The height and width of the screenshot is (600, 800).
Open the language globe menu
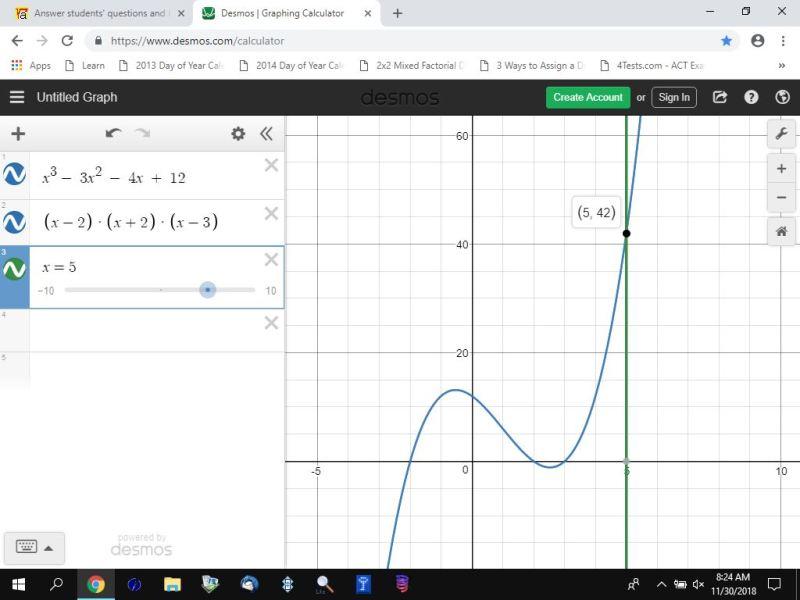(x=782, y=97)
